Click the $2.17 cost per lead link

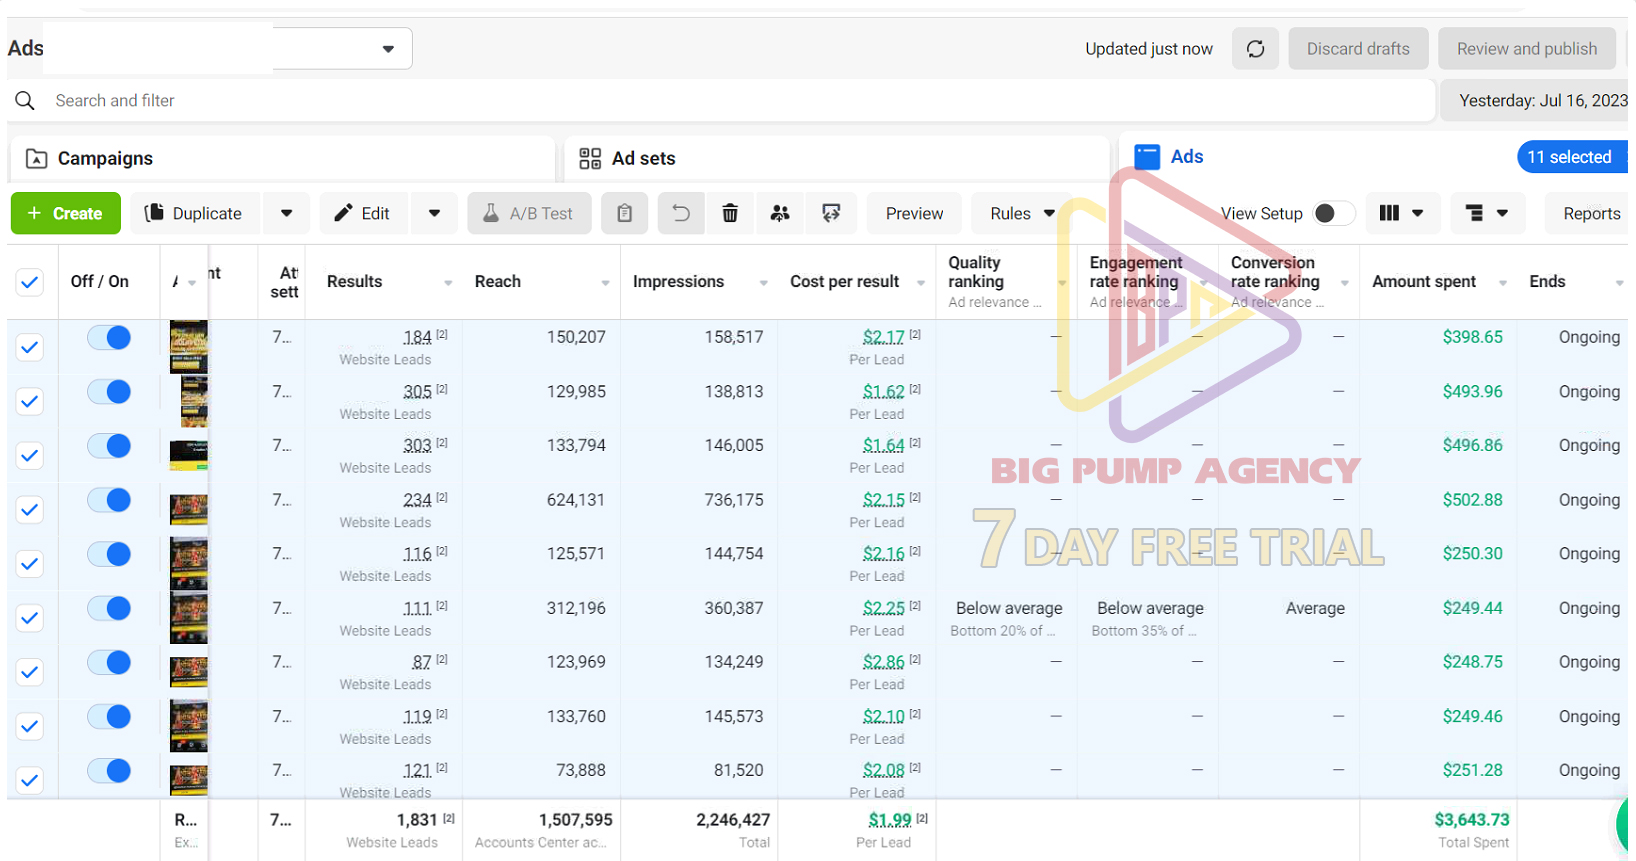tap(884, 337)
